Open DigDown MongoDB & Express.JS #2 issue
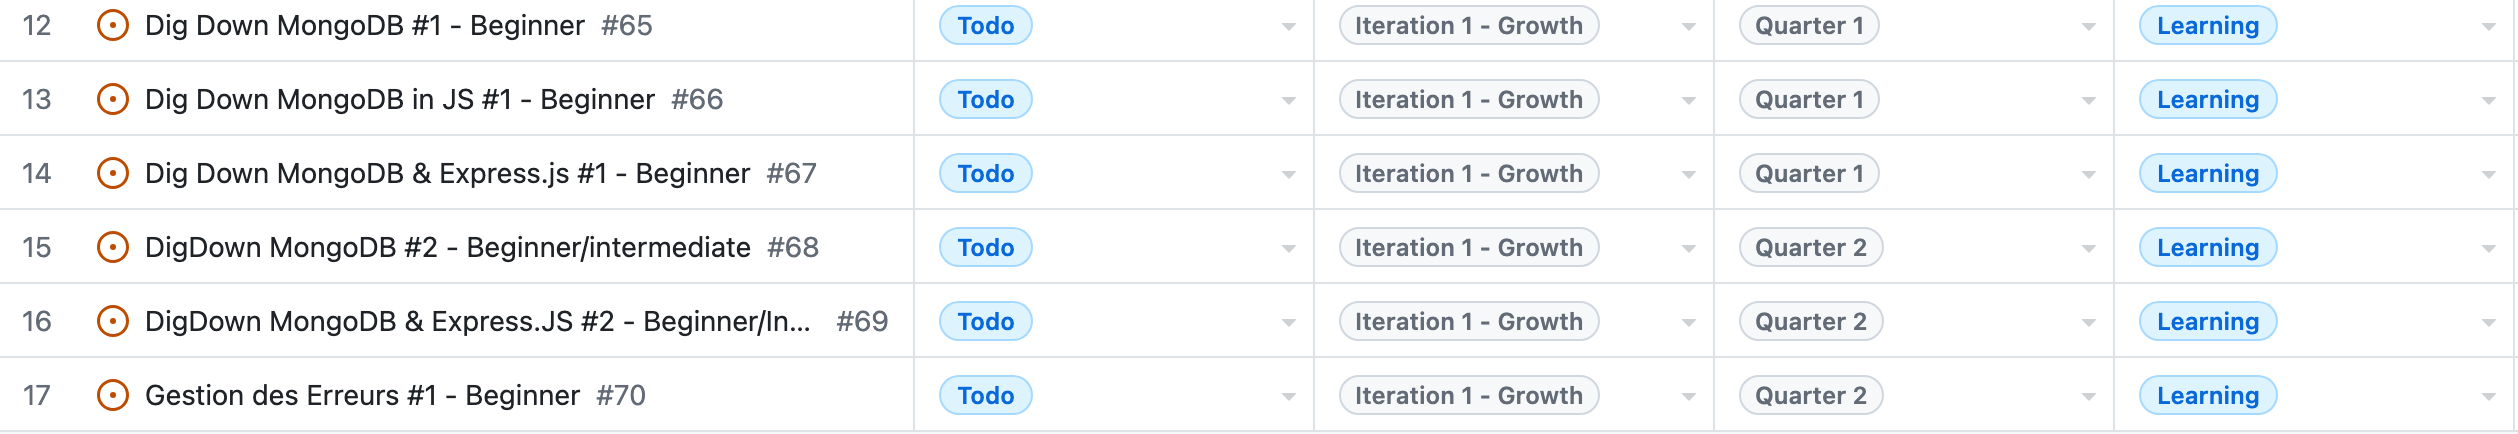The image size is (2518, 434). [x=477, y=322]
